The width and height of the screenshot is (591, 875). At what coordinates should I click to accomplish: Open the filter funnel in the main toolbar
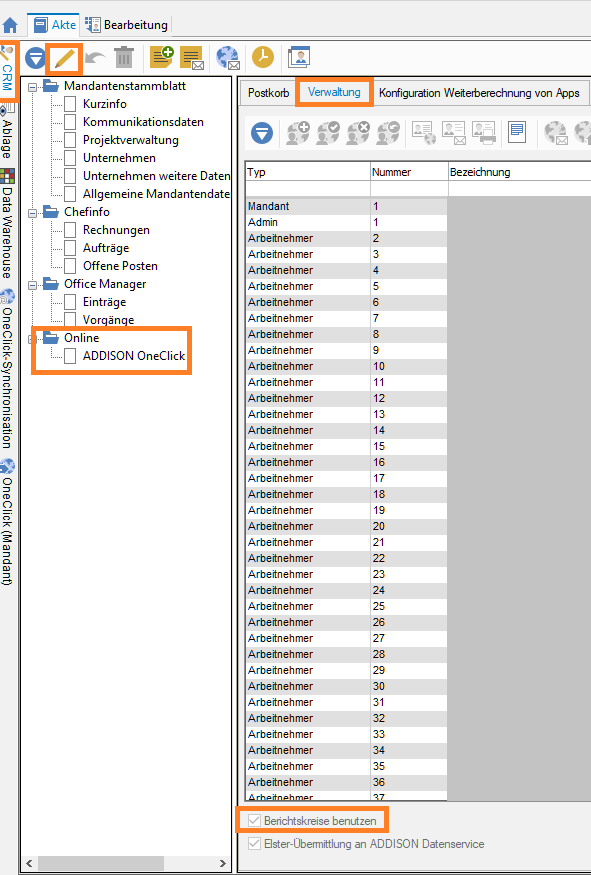[x=35, y=58]
